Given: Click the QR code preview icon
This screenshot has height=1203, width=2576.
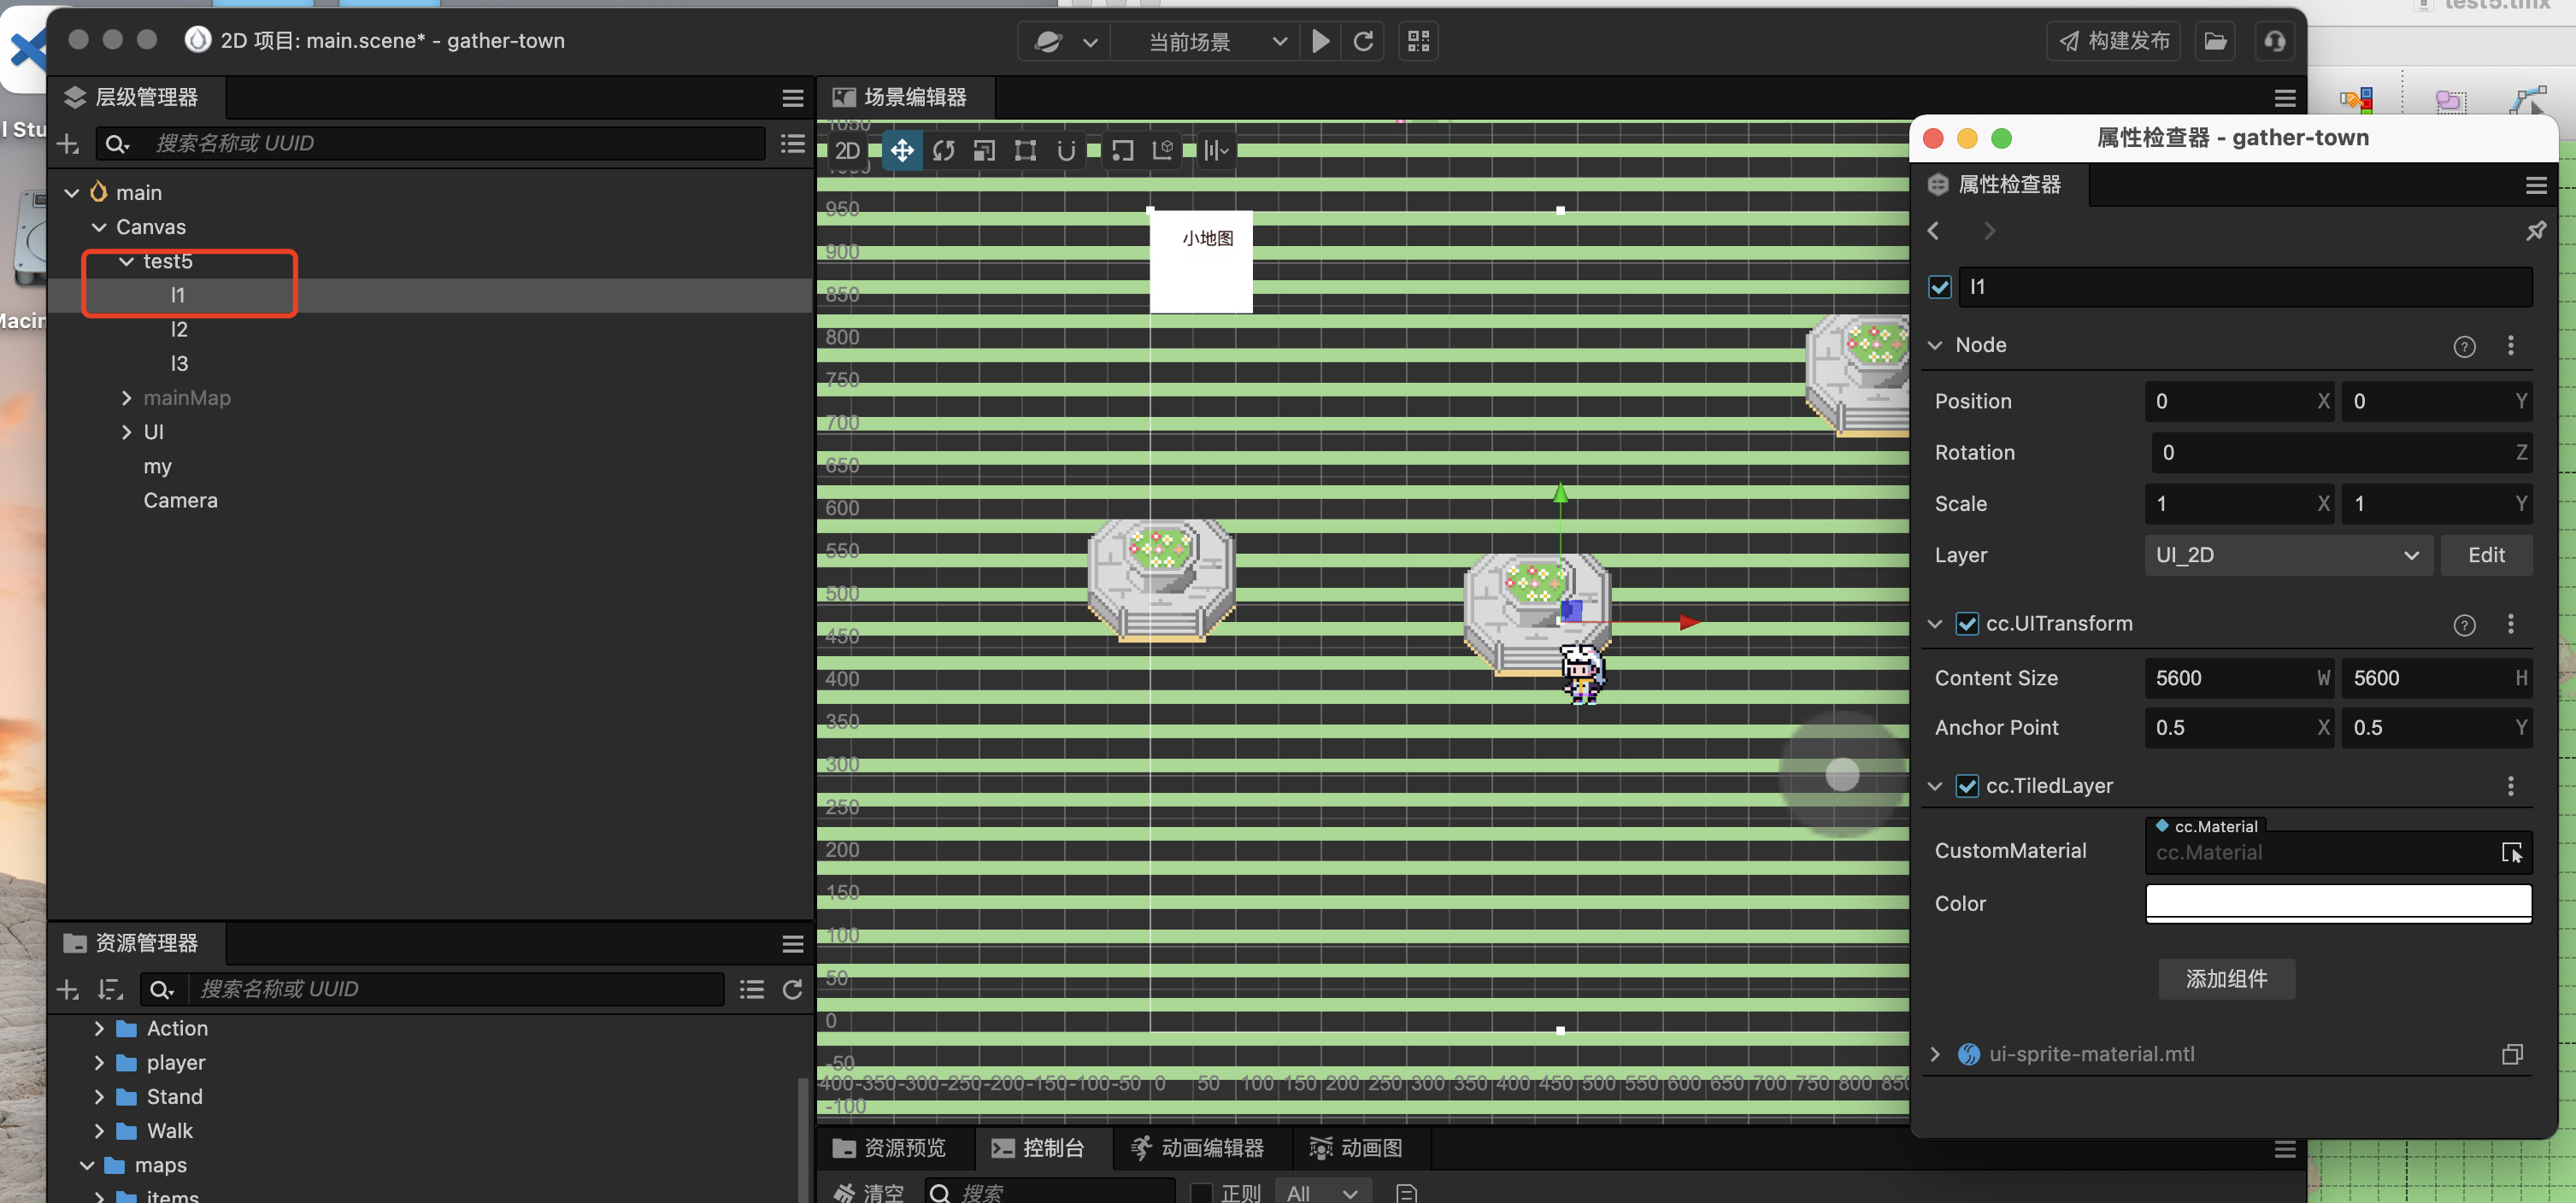Looking at the screenshot, I should (1418, 41).
